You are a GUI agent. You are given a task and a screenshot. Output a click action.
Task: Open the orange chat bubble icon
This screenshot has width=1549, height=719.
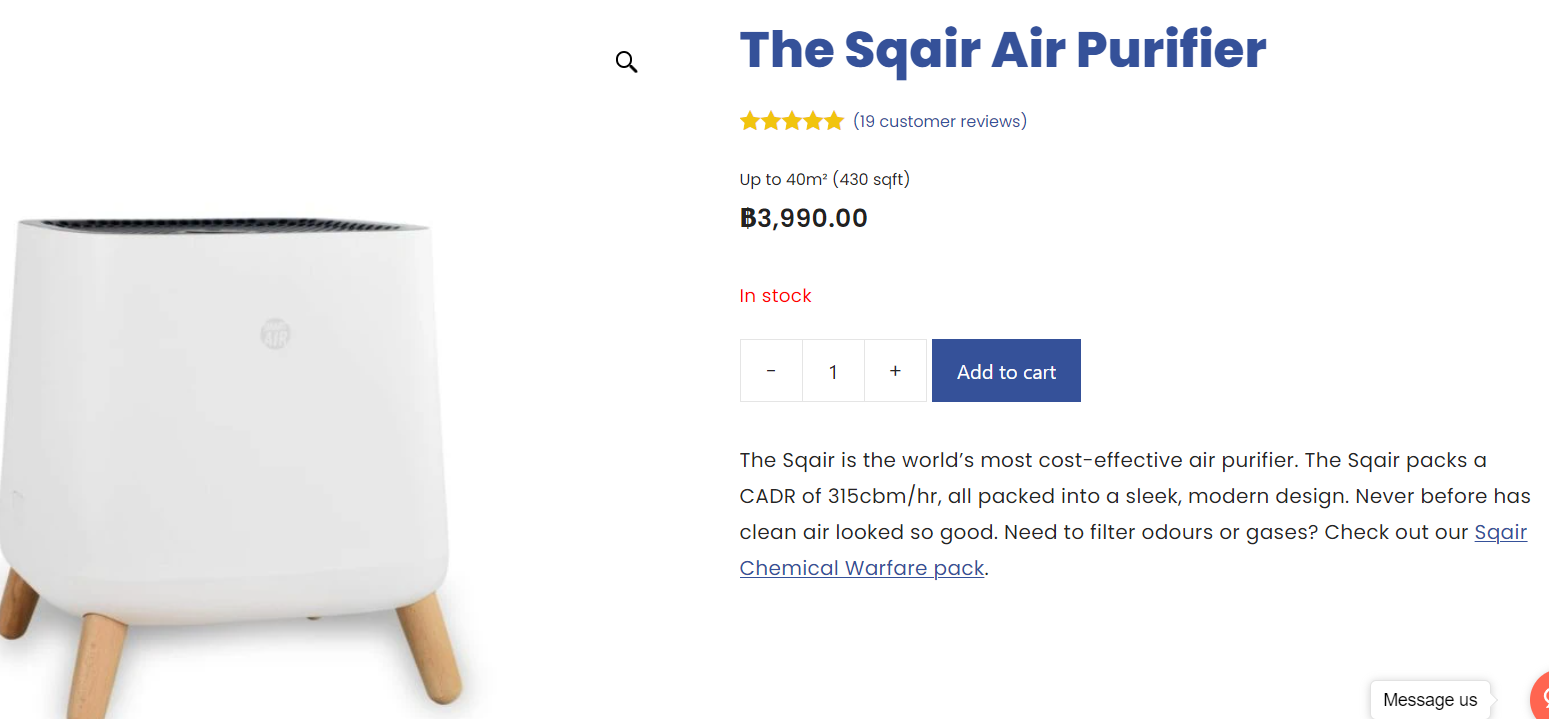1541,698
